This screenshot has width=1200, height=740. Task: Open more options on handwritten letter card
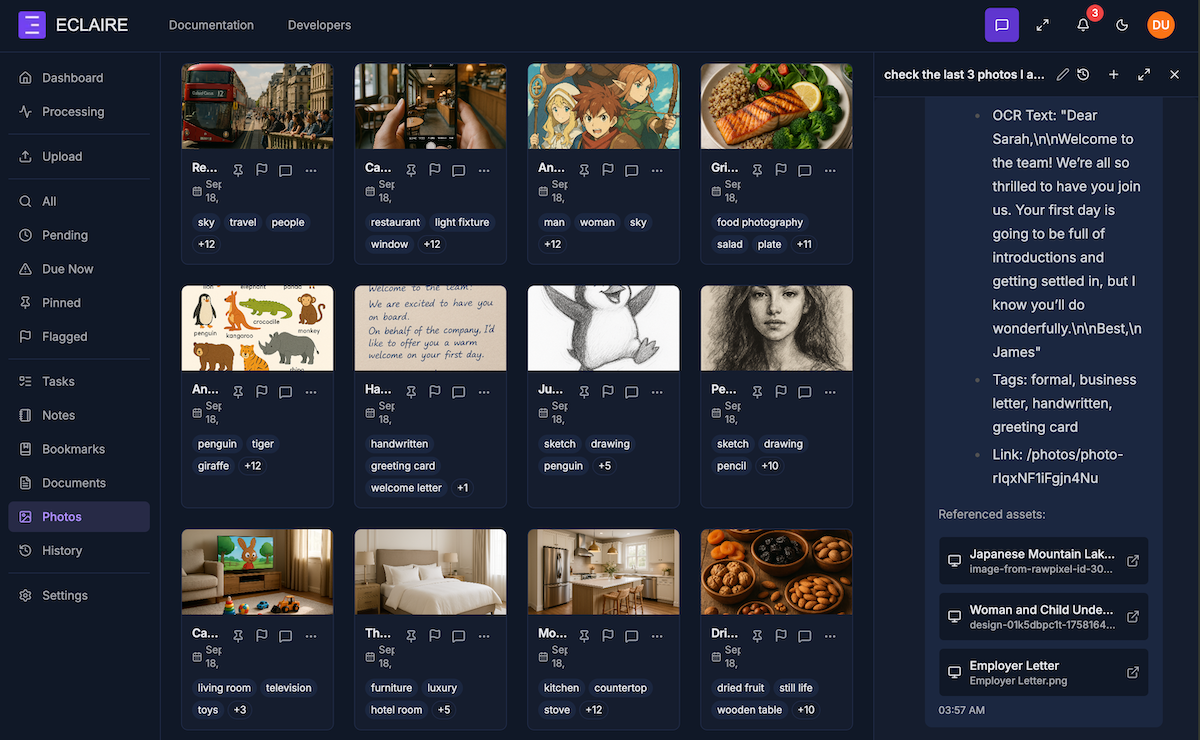click(x=484, y=392)
